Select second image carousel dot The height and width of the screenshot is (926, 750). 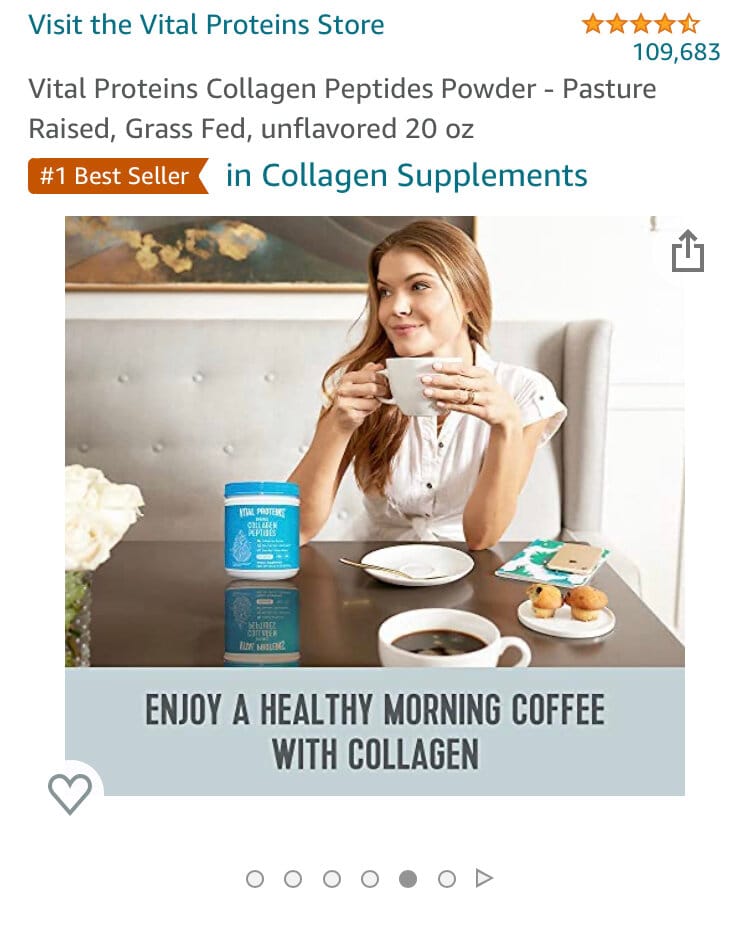(x=293, y=879)
